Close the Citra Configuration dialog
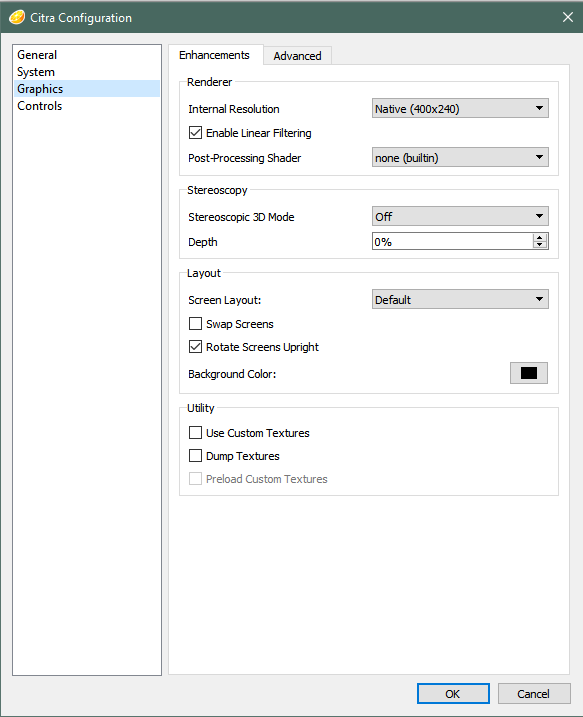The image size is (583, 717). [567, 17]
